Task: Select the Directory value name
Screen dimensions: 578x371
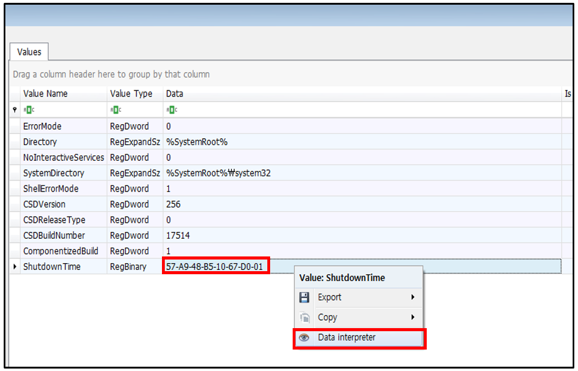Action: (x=40, y=142)
